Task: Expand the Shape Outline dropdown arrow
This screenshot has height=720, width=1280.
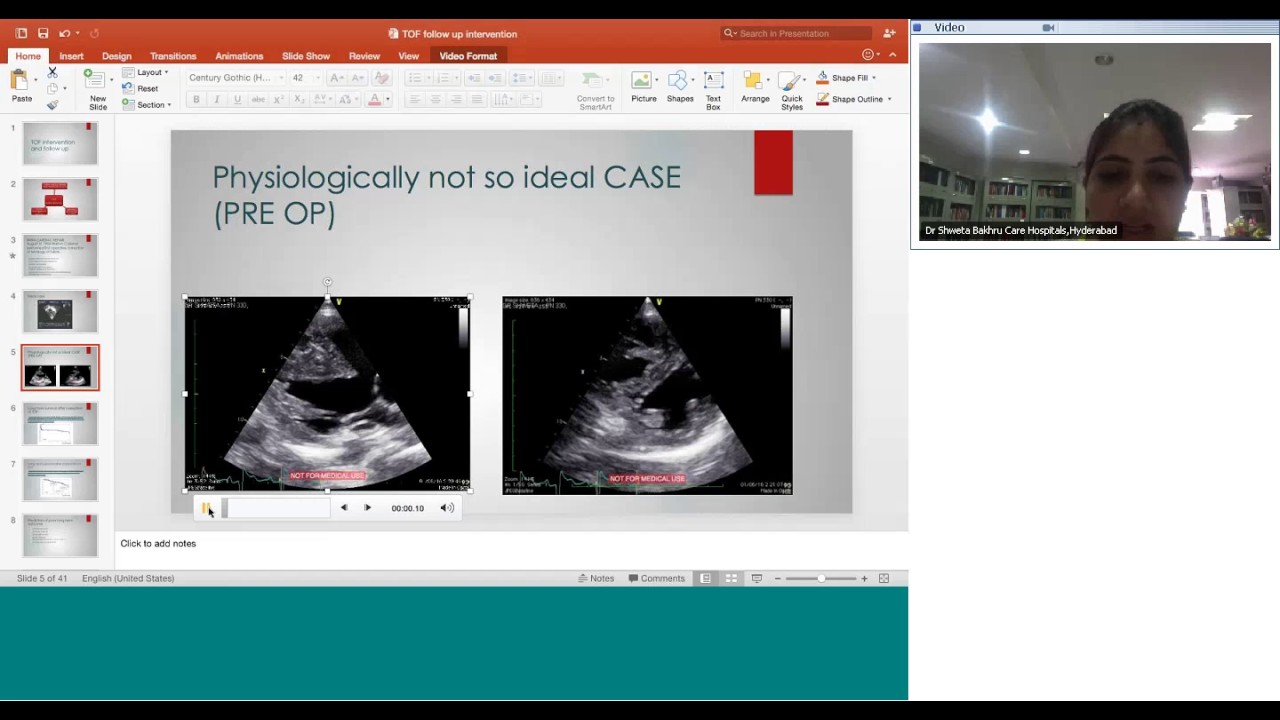Action: [889, 99]
